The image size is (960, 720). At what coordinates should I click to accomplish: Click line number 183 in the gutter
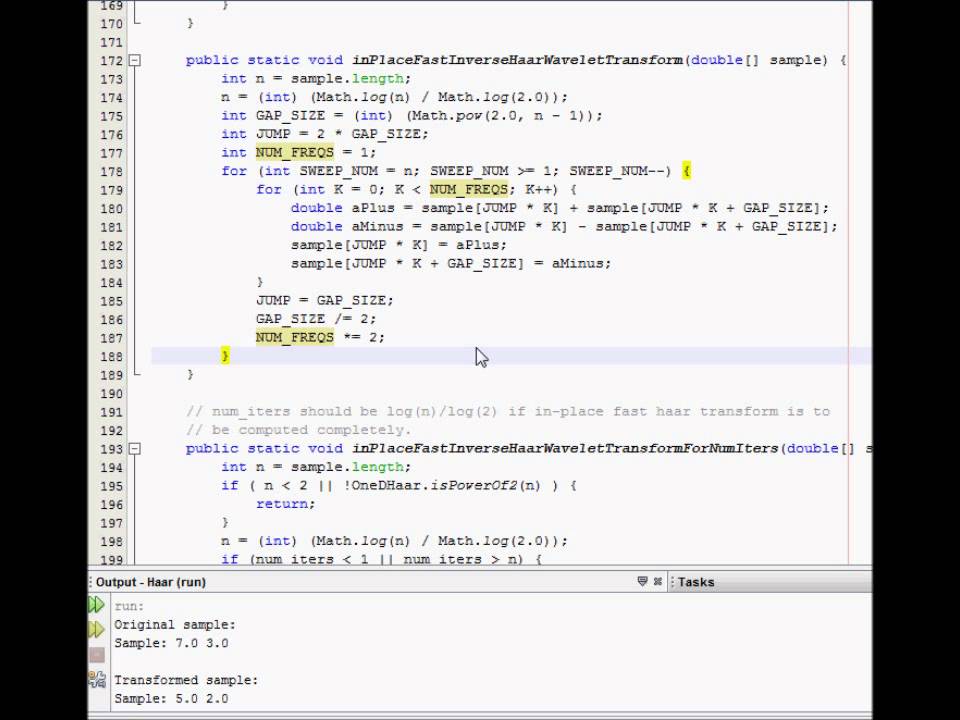(111, 264)
